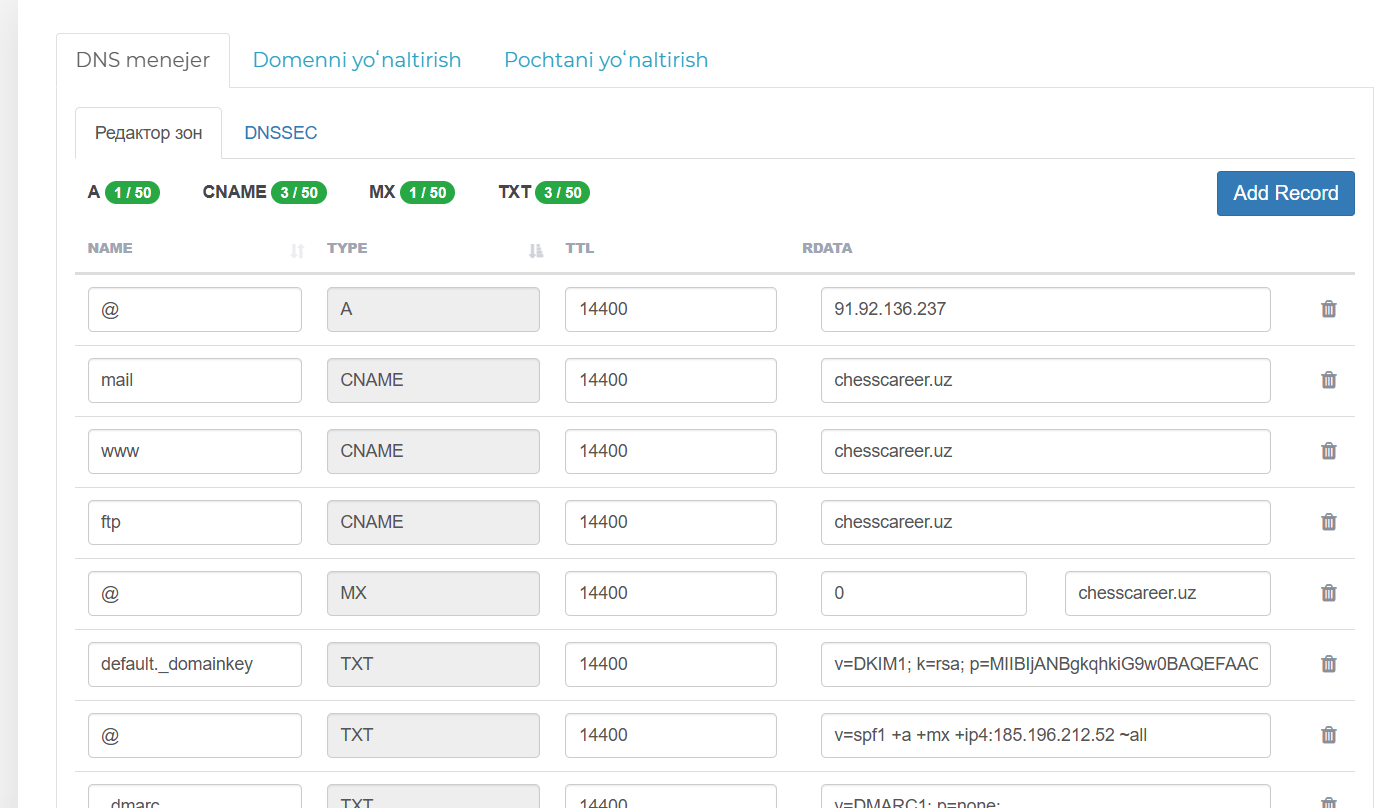
Task: Delete the SPF TXT record
Action: (1328, 735)
